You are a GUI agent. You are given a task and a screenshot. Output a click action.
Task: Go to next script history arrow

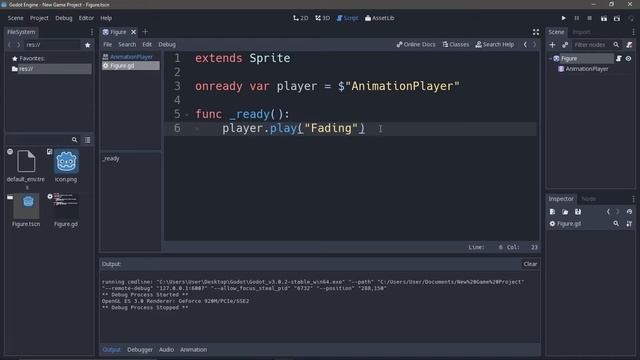[x=534, y=44]
